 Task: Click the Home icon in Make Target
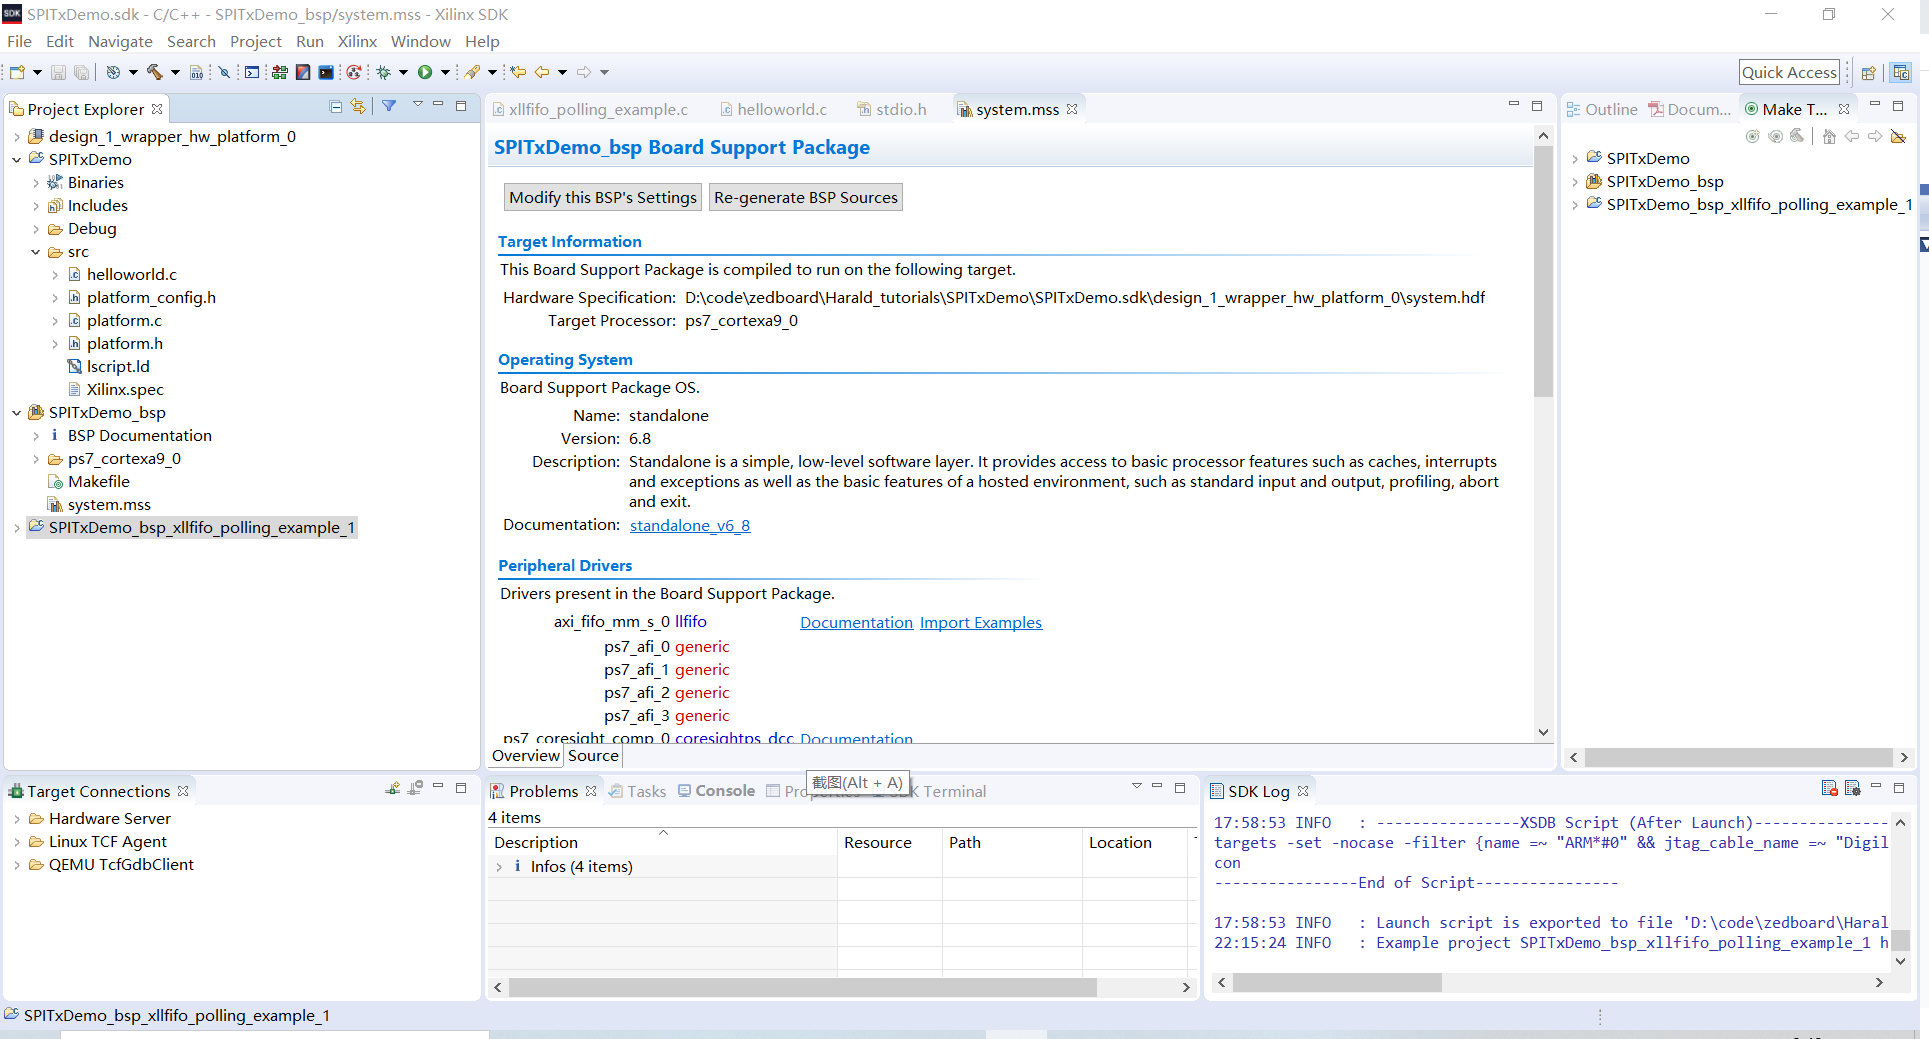(1829, 136)
